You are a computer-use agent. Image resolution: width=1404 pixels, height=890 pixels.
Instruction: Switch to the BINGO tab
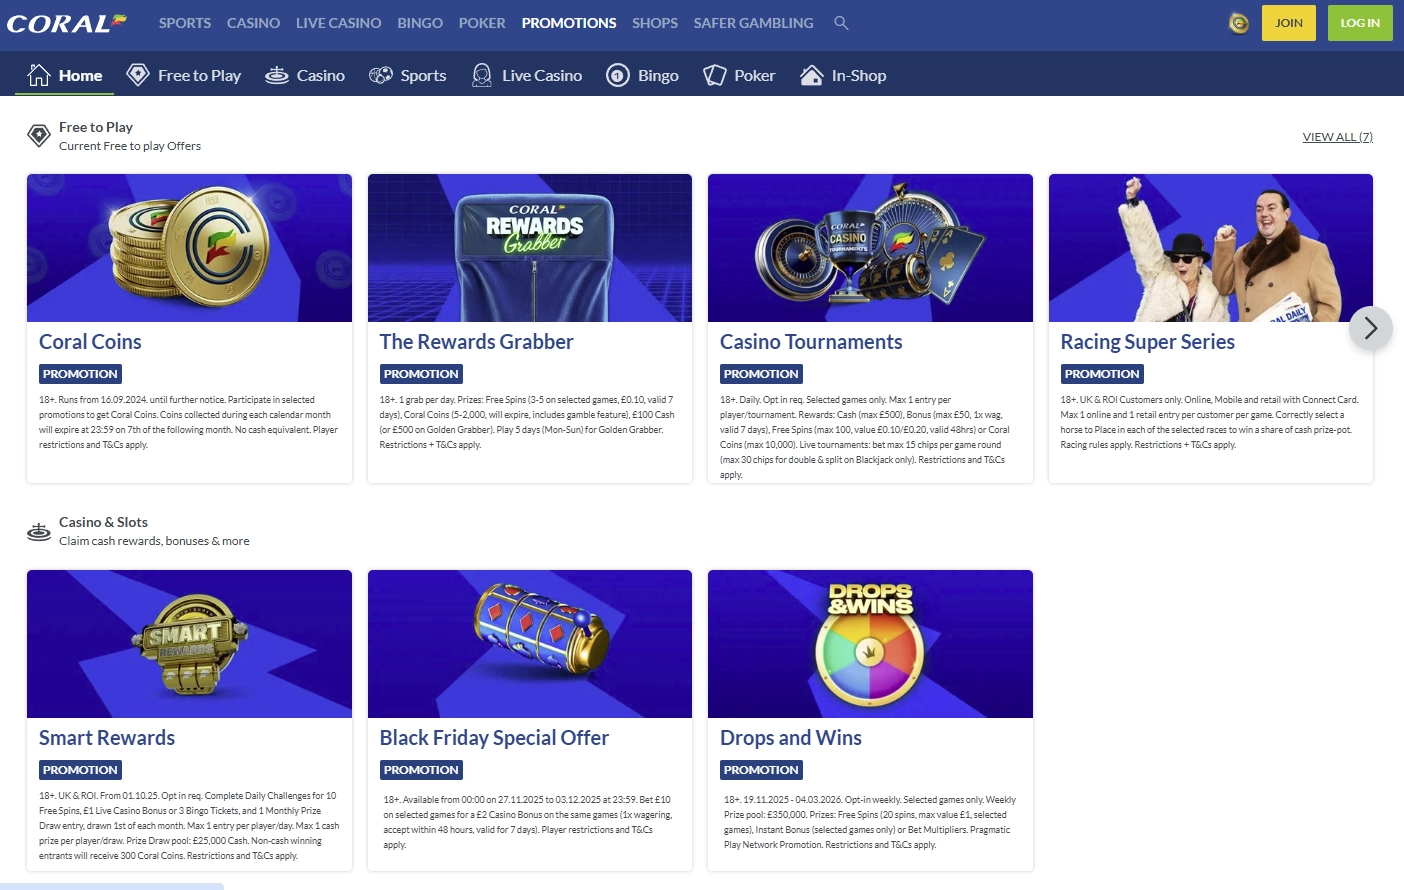(419, 22)
